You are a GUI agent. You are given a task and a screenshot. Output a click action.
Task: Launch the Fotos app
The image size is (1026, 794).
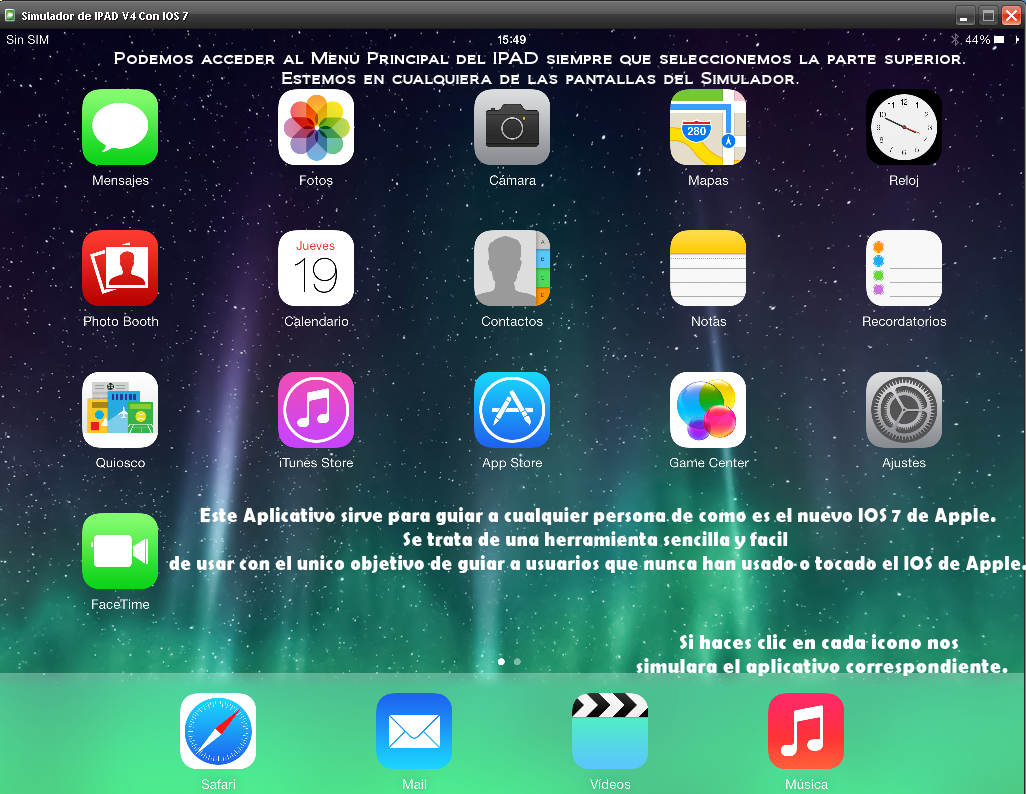315,127
